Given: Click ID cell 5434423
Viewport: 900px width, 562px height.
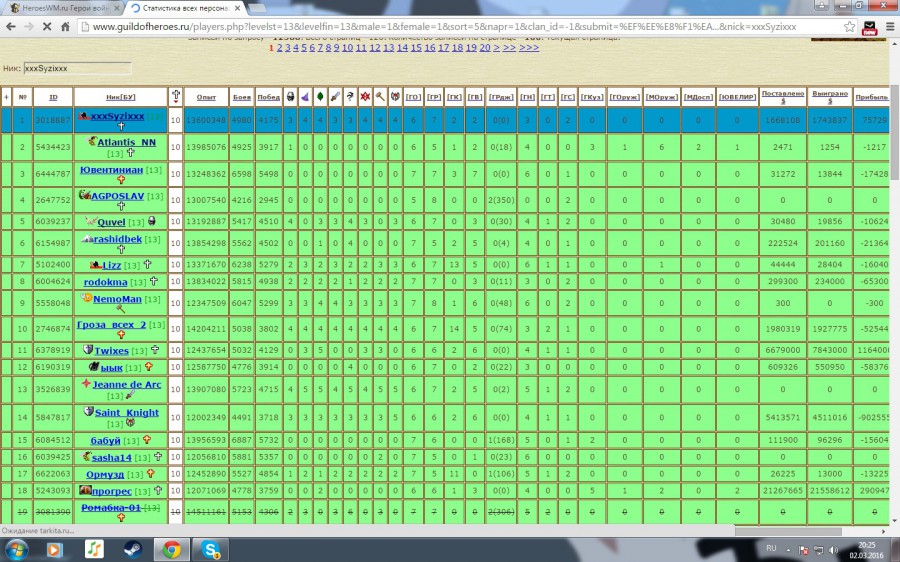Looking at the screenshot, I should (x=53, y=147).
